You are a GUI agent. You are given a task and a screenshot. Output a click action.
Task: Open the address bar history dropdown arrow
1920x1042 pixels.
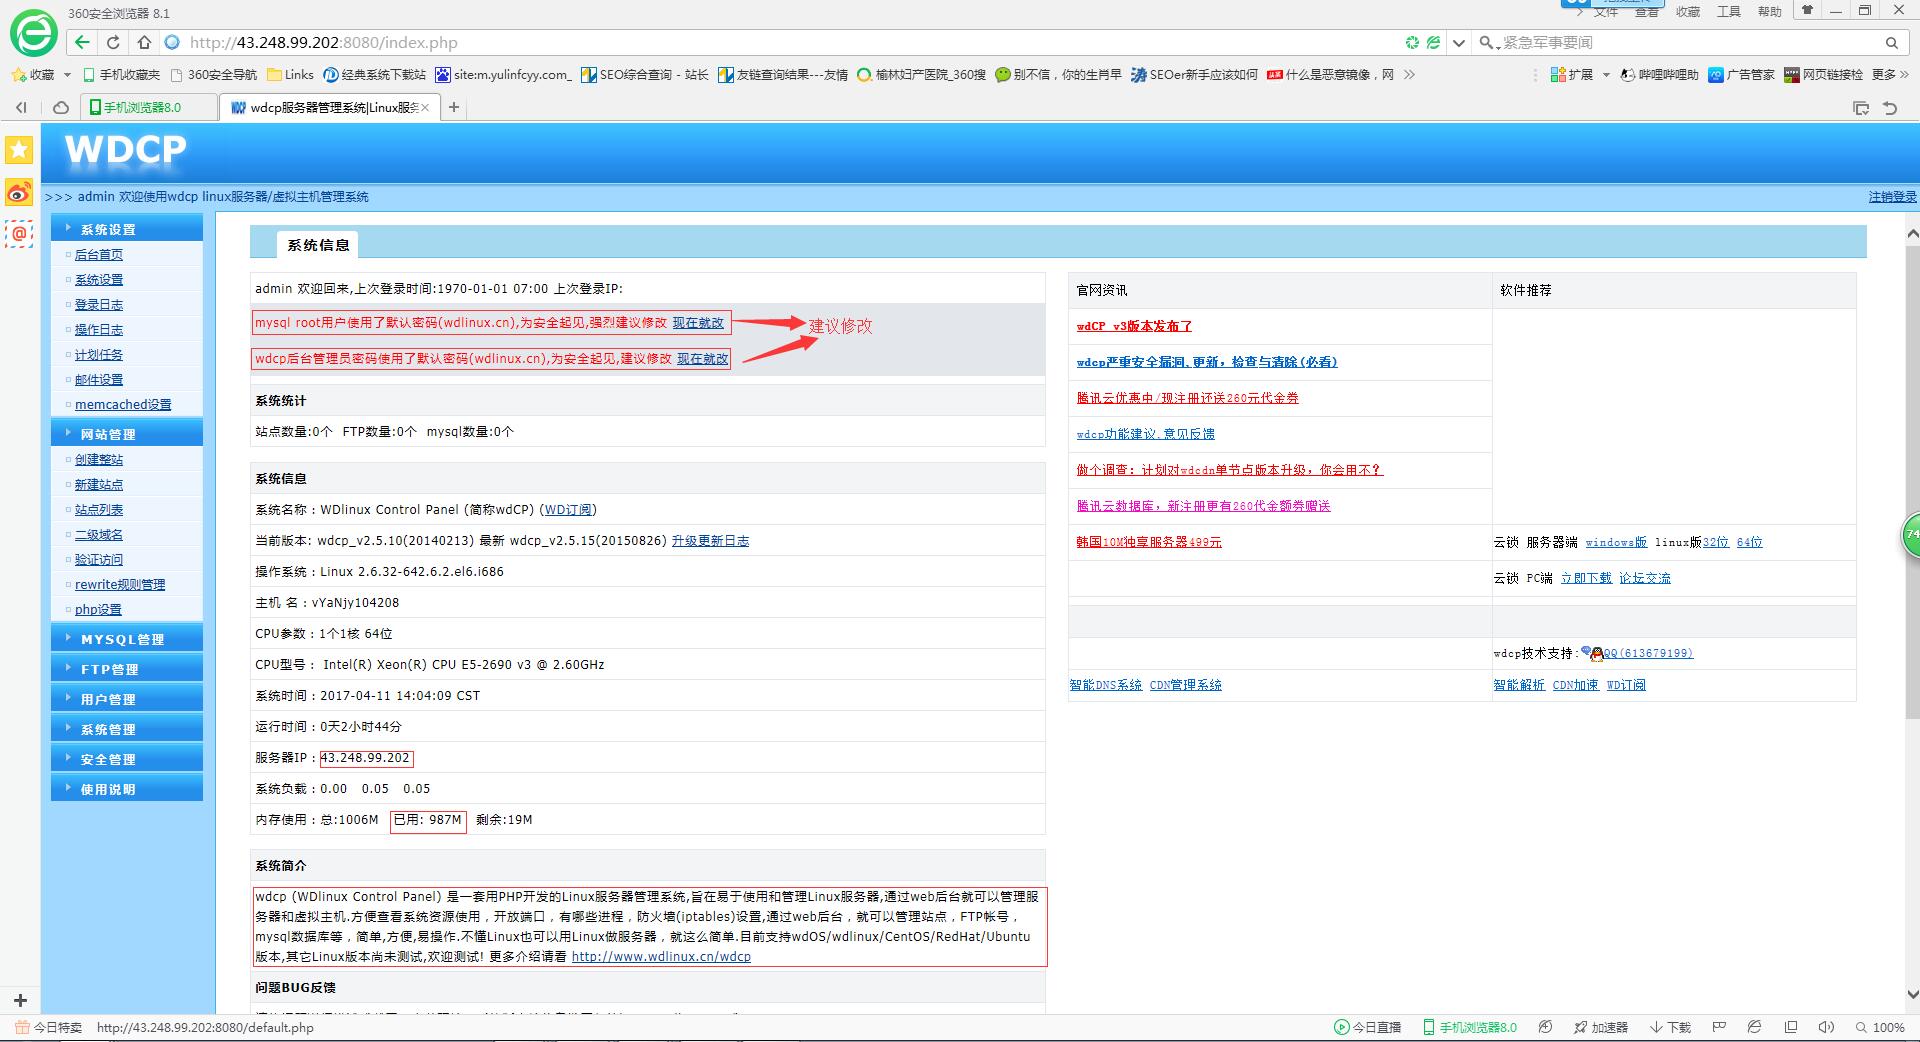coord(1459,43)
